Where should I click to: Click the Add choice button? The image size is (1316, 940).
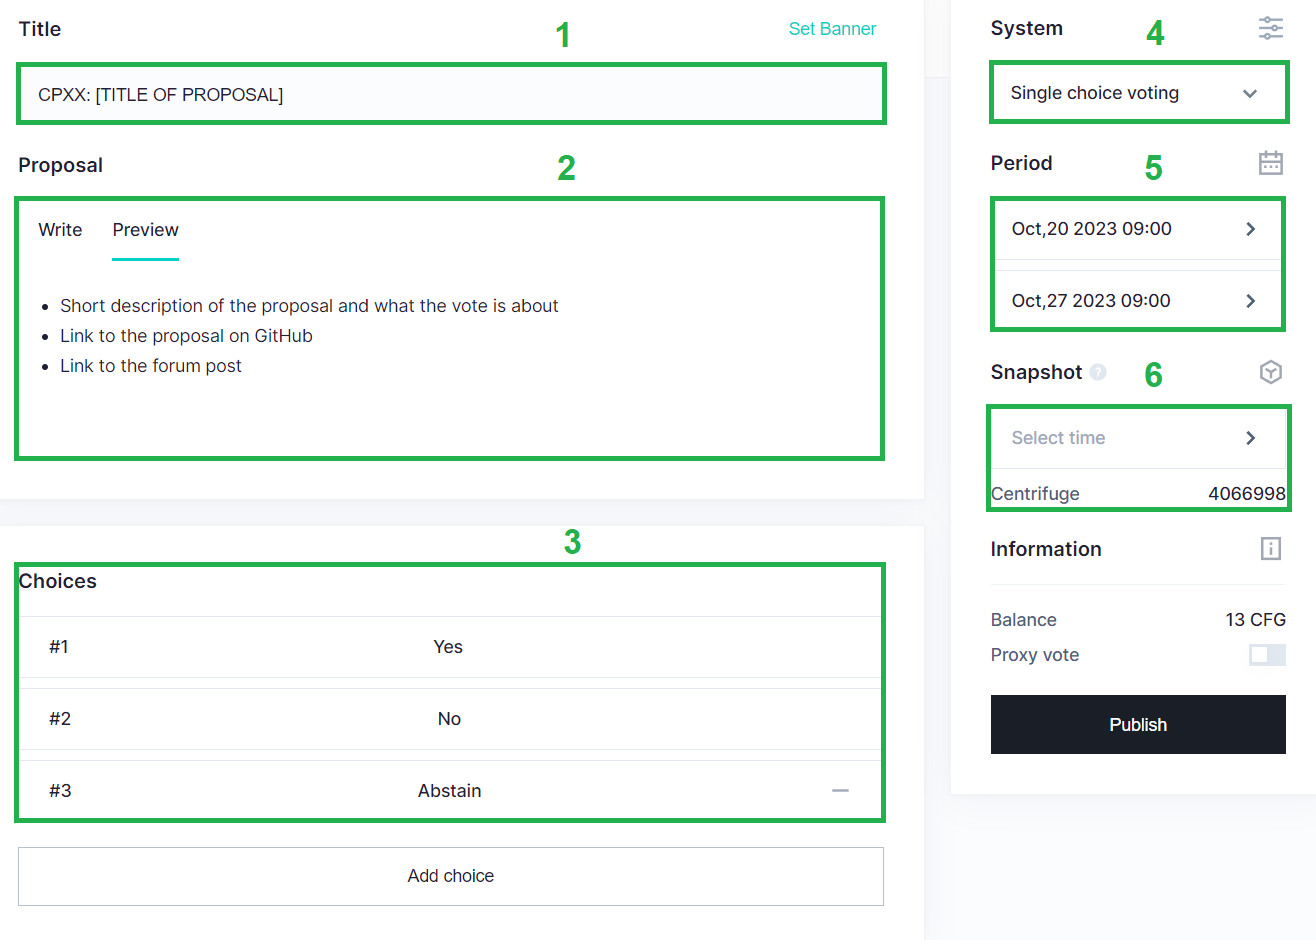450,876
